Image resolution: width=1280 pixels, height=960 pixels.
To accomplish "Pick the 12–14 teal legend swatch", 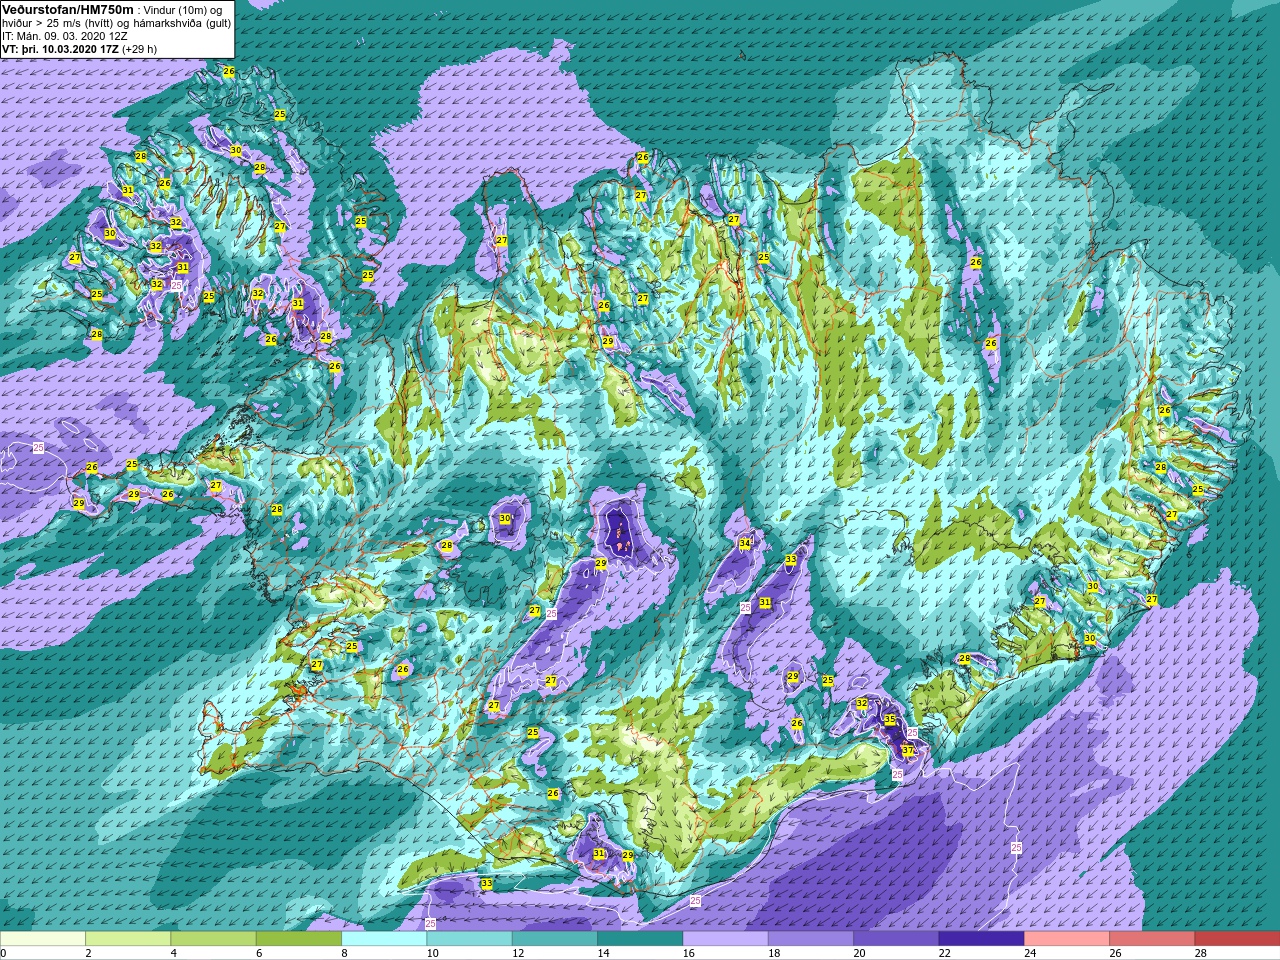I will click(x=555, y=939).
